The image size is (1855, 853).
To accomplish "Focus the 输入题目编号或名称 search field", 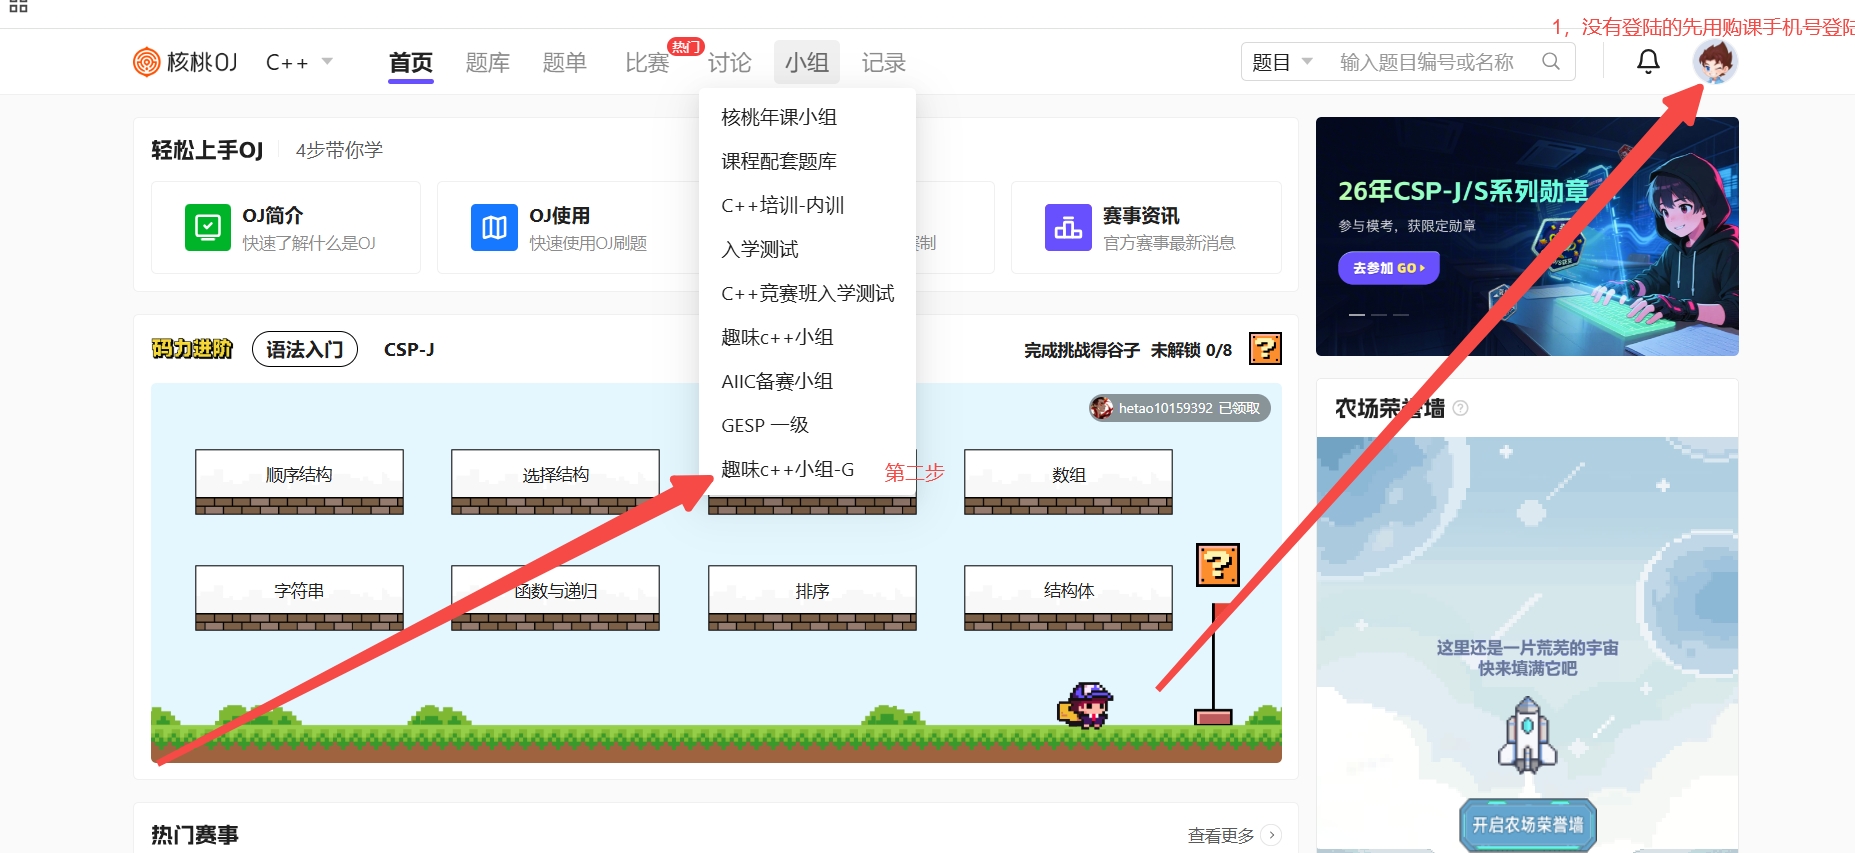I will (1428, 62).
